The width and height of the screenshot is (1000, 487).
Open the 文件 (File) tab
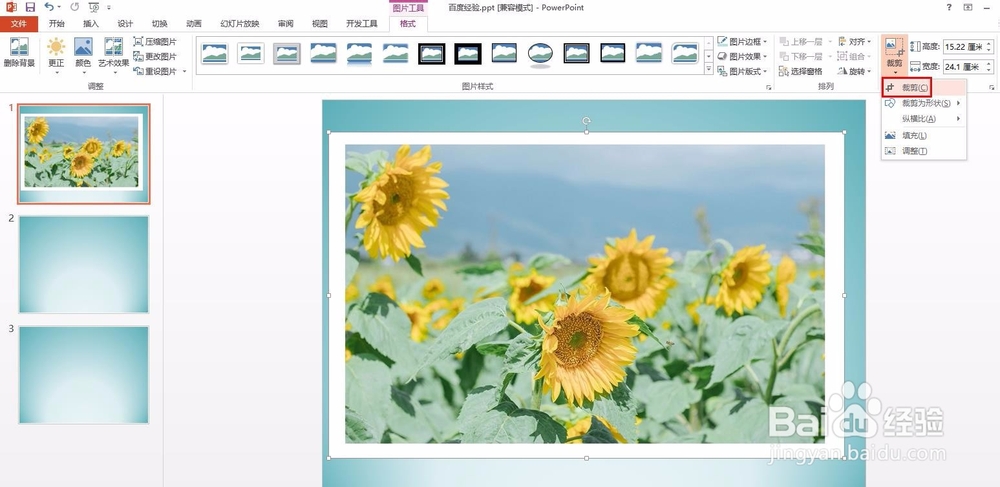point(19,24)
